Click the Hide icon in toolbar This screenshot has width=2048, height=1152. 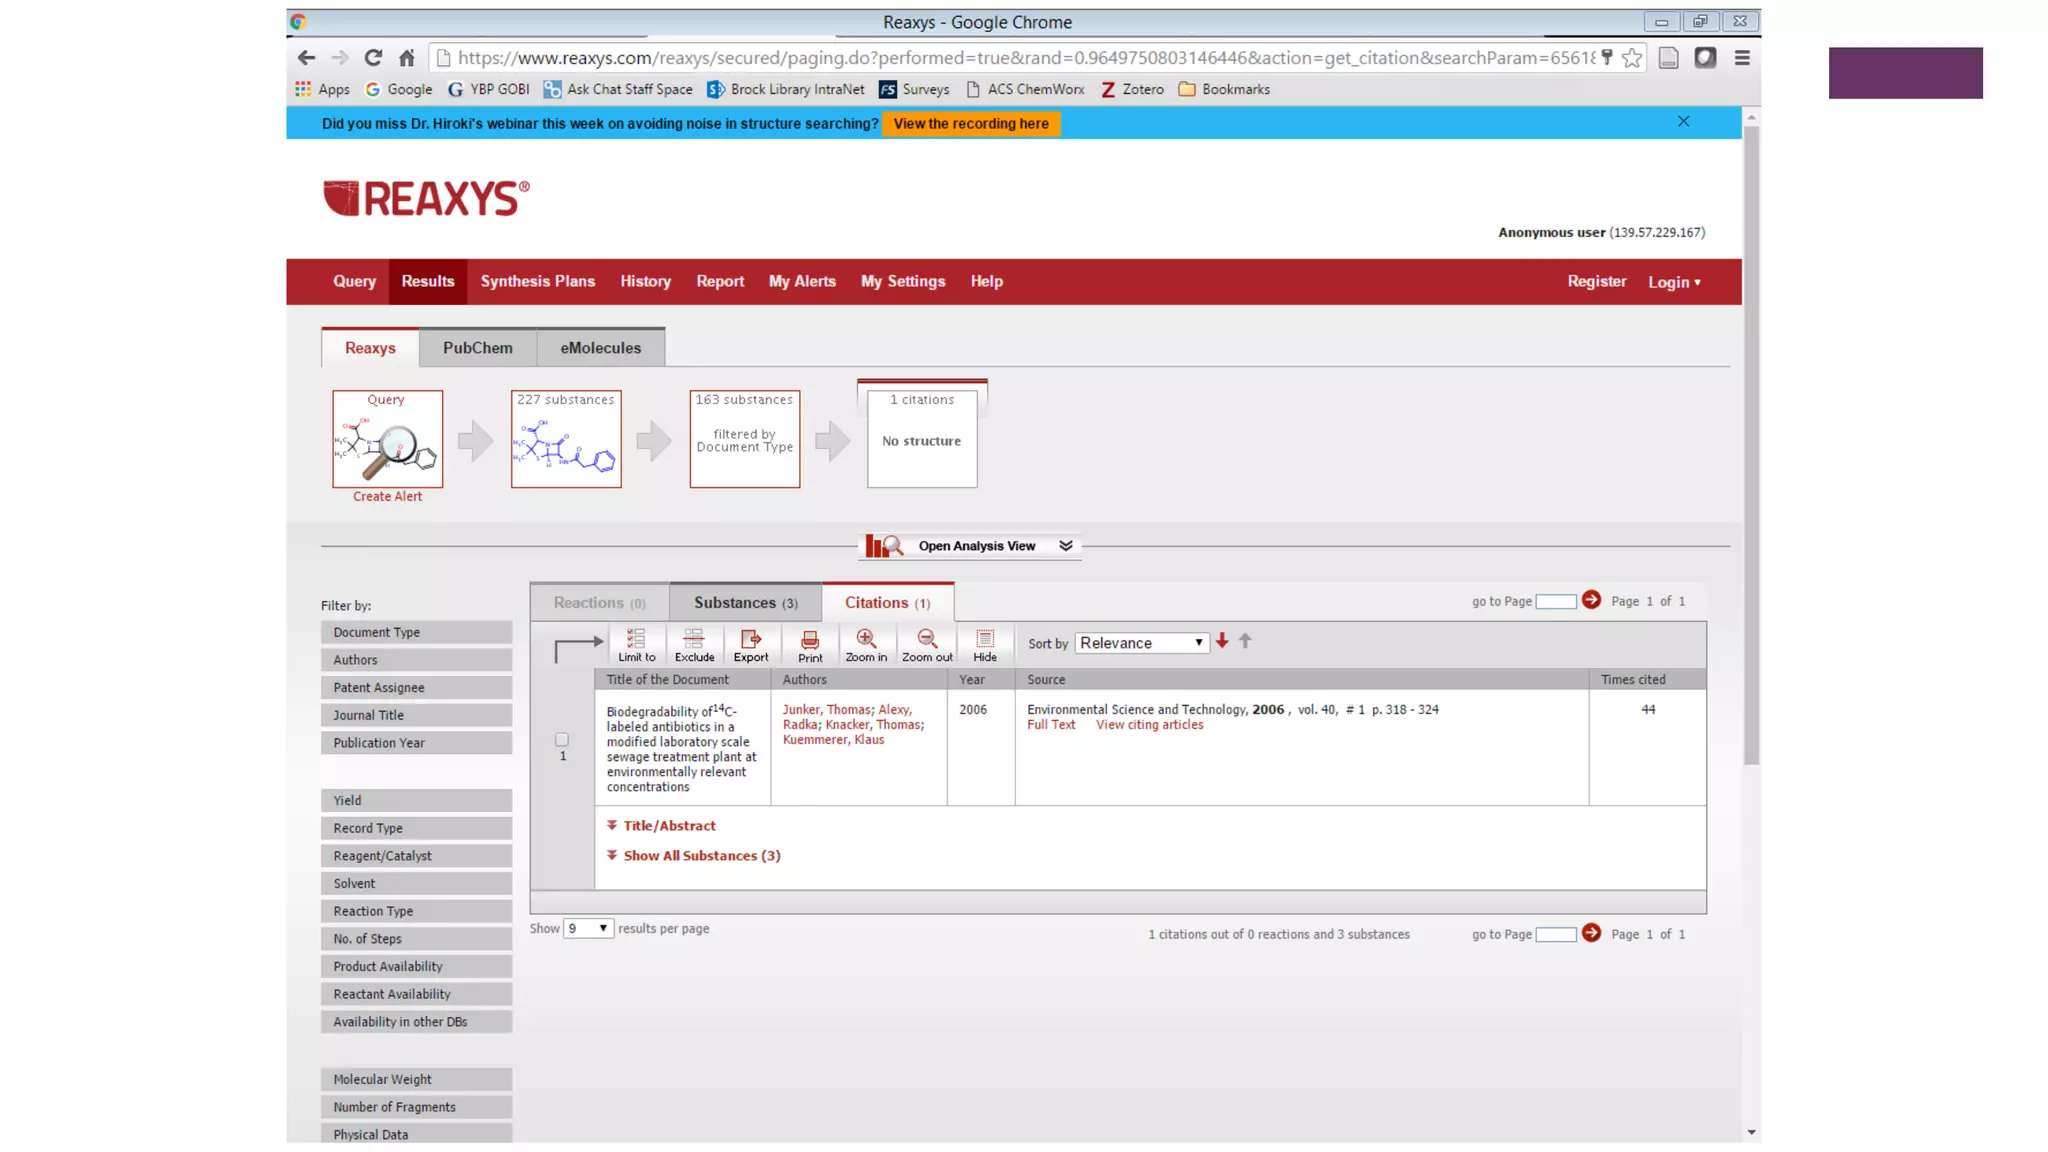985,644
